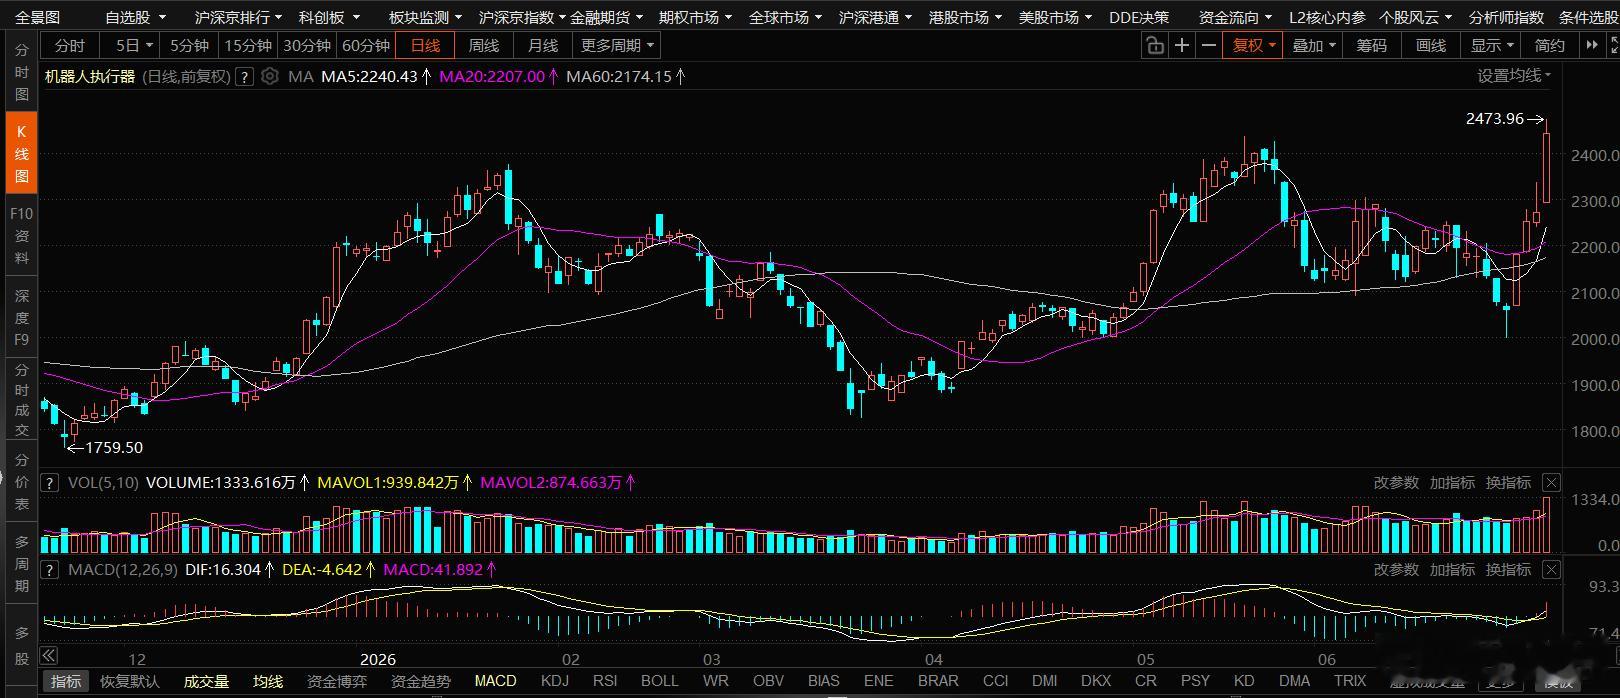1620x698 pixels.
Task: Open 港股市场 menu
Action: (965, 17)
